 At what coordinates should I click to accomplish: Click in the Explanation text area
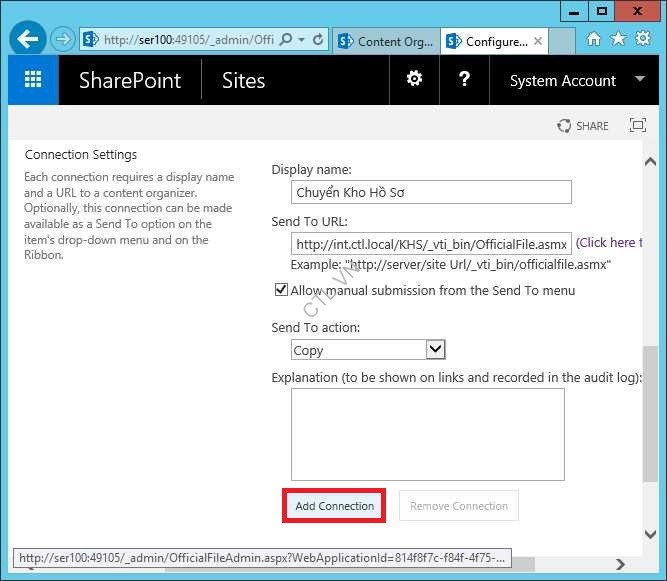(427, 434)
